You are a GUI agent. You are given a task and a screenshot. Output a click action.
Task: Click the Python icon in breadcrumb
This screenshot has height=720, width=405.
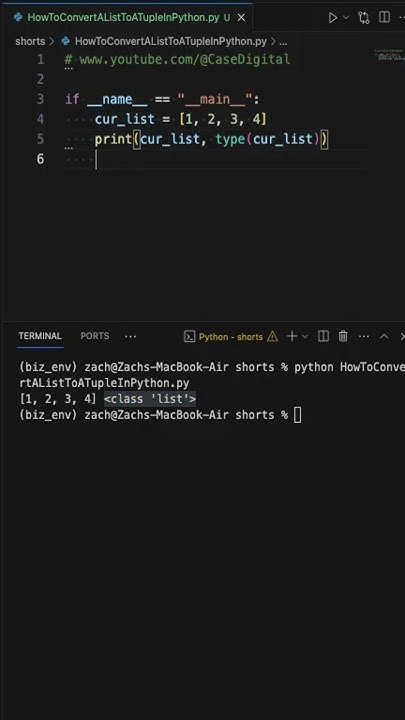click(x=66, y=41)
